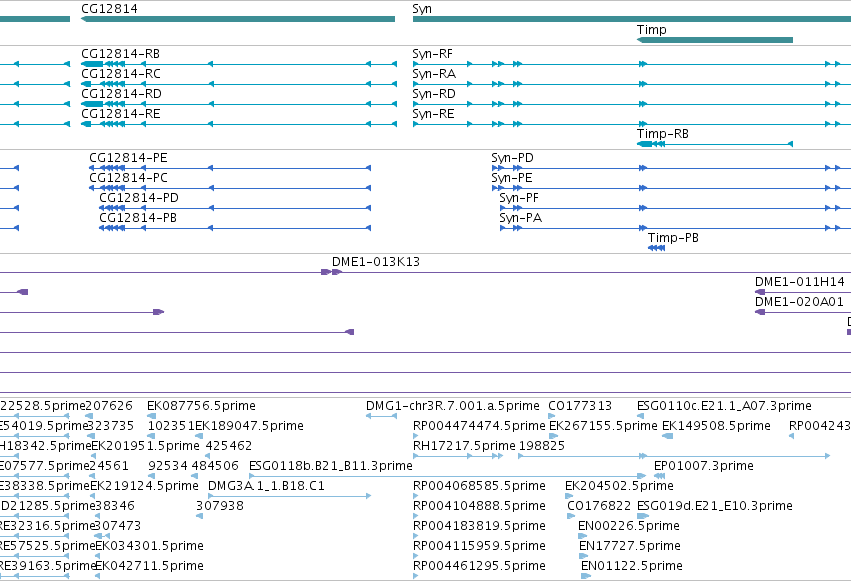Click the EN17727.5prime label
The width and height of the screenshot is (851, 581).
[x=630, y=546]
